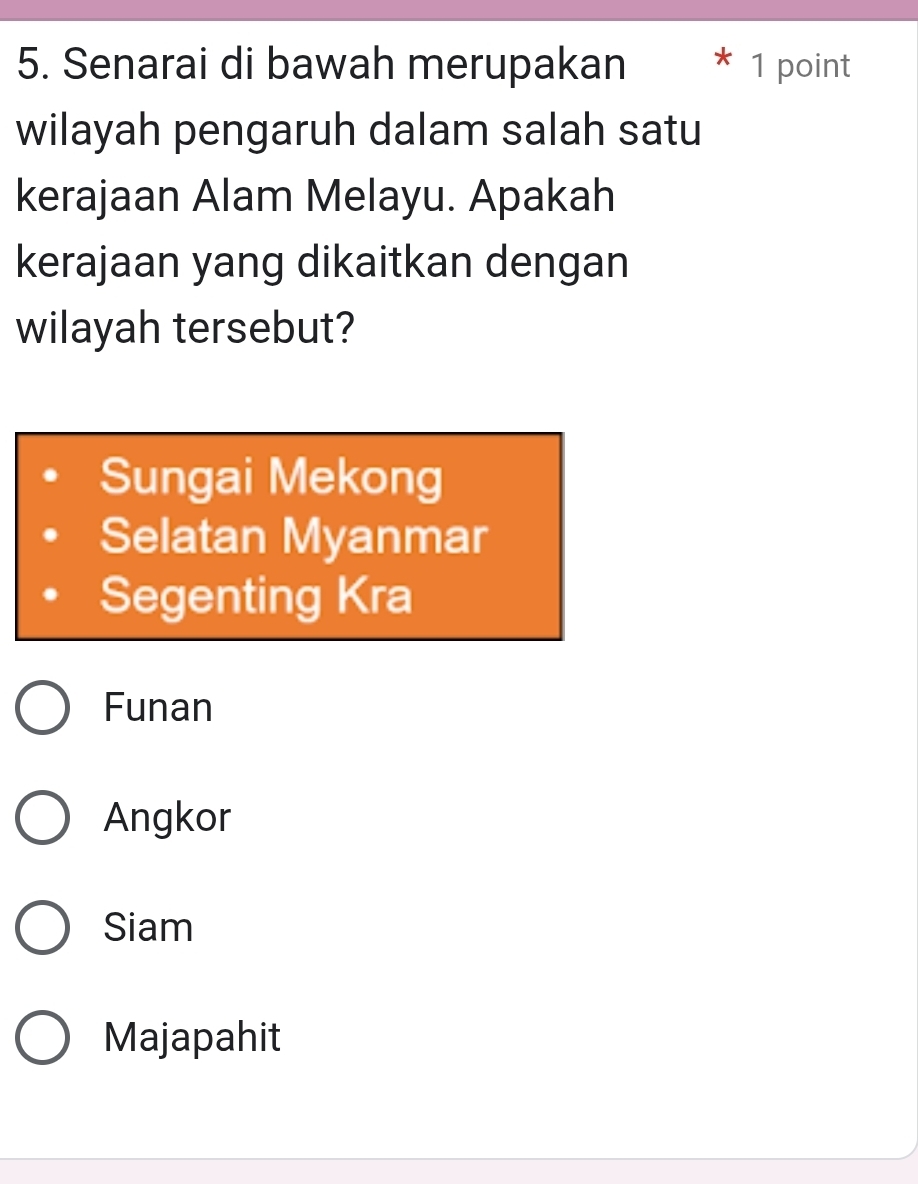Click the "Funan" answer label
918x1184 pixels.
[x=158, y=709]
